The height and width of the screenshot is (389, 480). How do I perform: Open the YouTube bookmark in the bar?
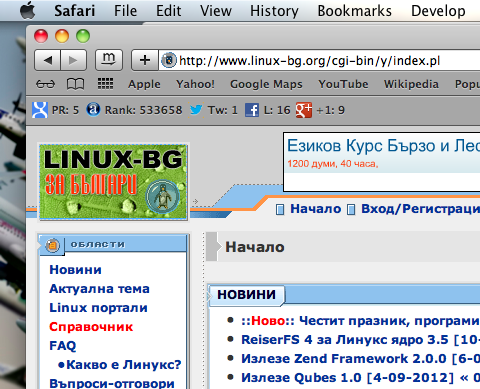pos(343,84)
